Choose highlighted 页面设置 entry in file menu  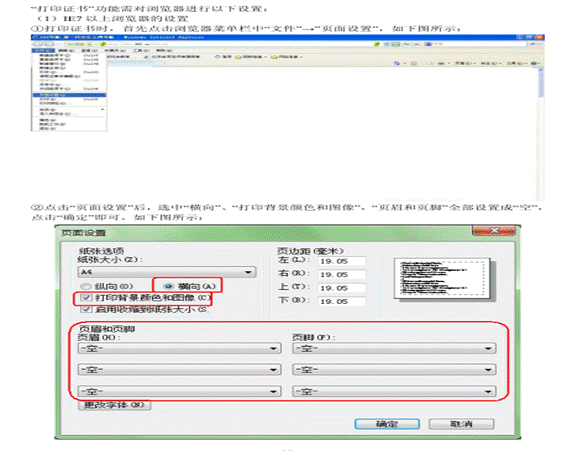(69, 95)
